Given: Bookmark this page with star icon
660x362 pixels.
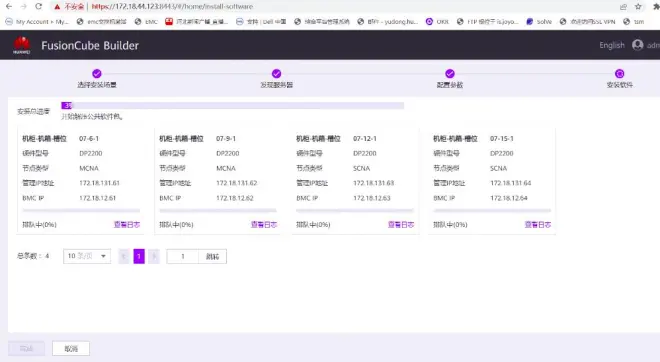Looking at the screenshot, I should point(638,6).
